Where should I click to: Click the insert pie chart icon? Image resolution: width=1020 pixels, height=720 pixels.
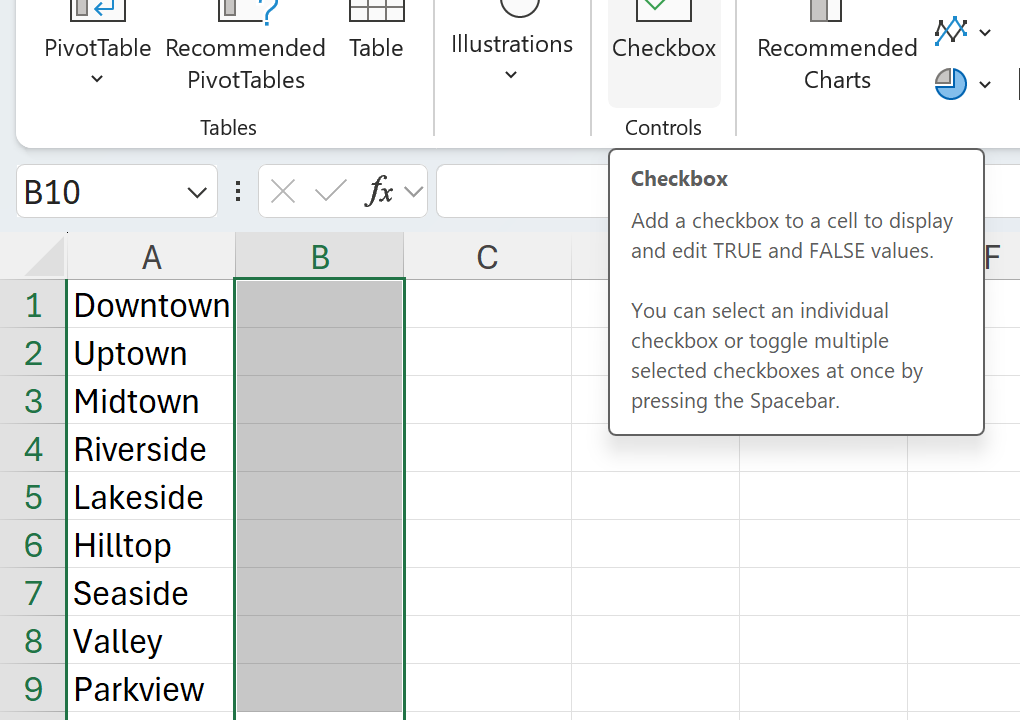(950, 84)
